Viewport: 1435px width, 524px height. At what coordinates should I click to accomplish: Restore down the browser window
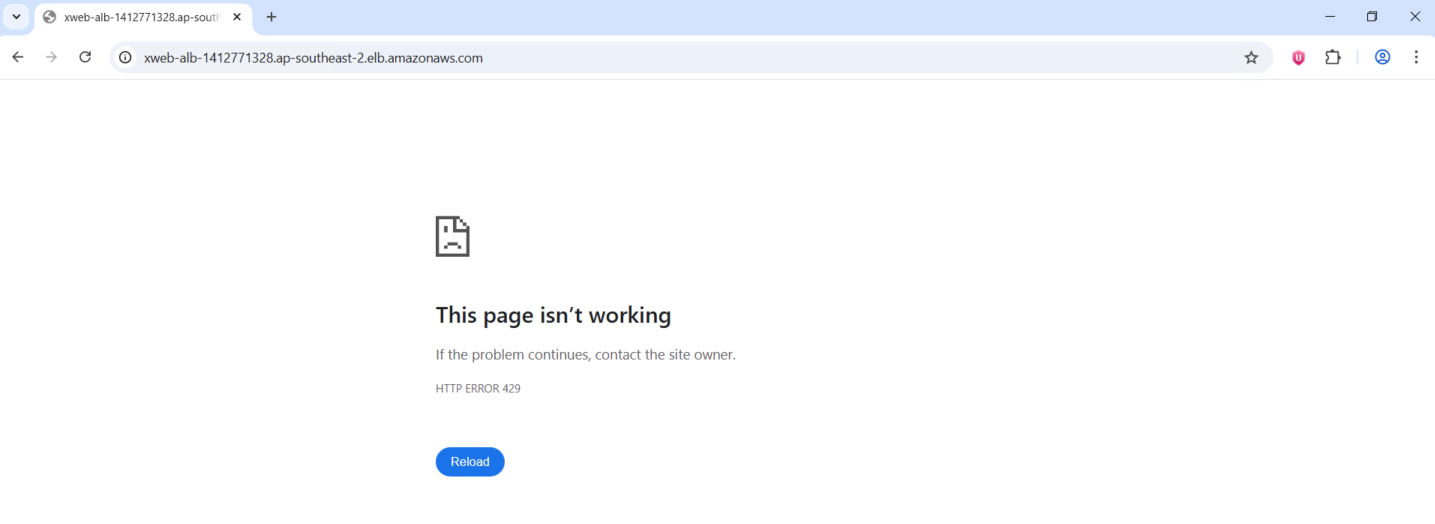(1372, 17)
